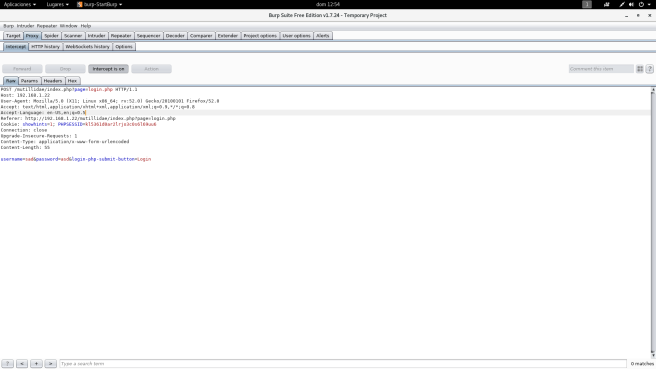Click the request editor vertical scrollbar
The image size is (656, 369).
(x=653, y=223)
